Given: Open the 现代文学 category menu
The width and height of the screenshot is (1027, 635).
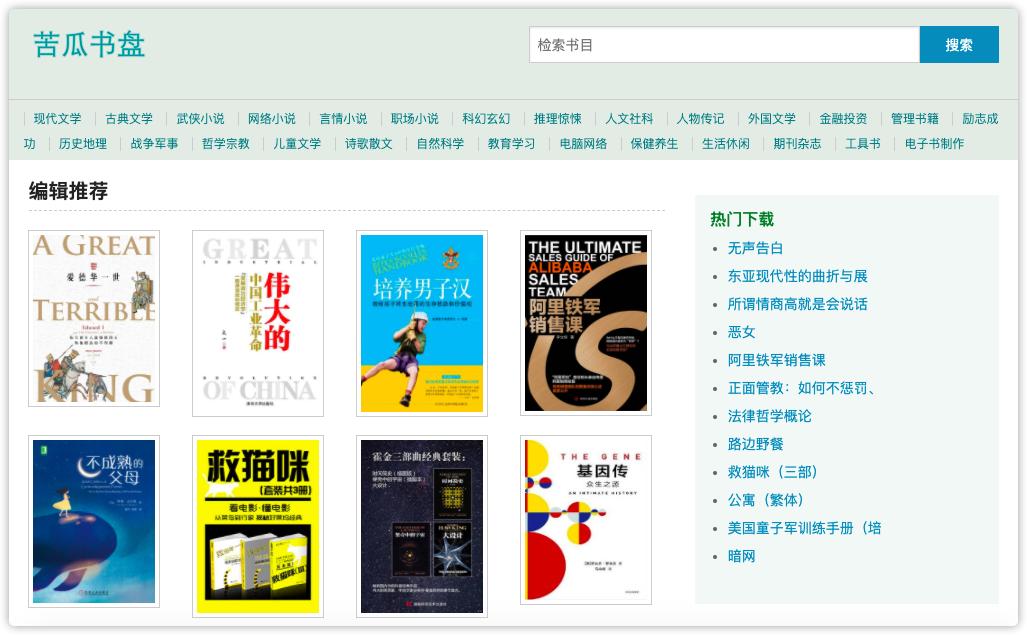Looking at the screenshot, I should (x=56, y=118).
